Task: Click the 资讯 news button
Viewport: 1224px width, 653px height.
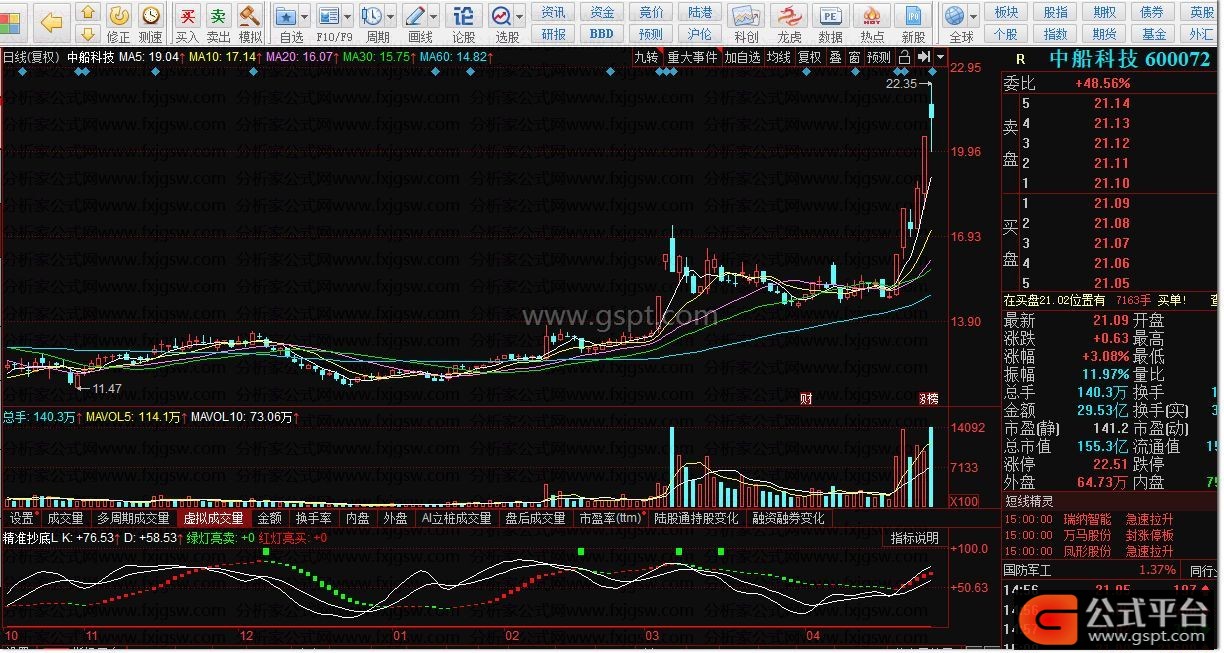Action: point(553,13)
